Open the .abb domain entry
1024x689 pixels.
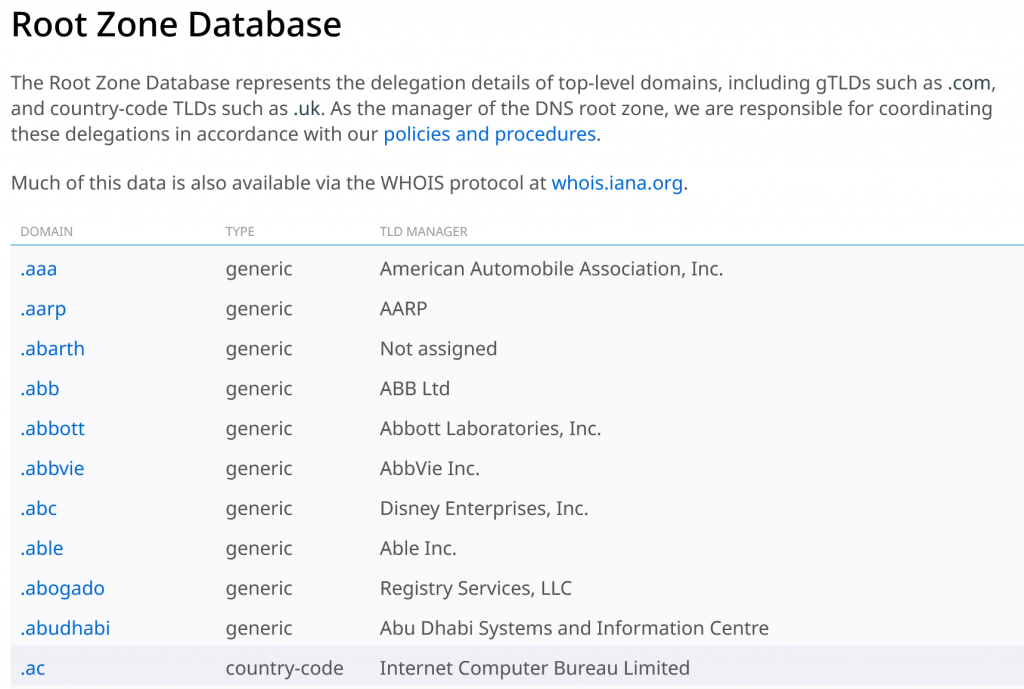click(40, 389)
